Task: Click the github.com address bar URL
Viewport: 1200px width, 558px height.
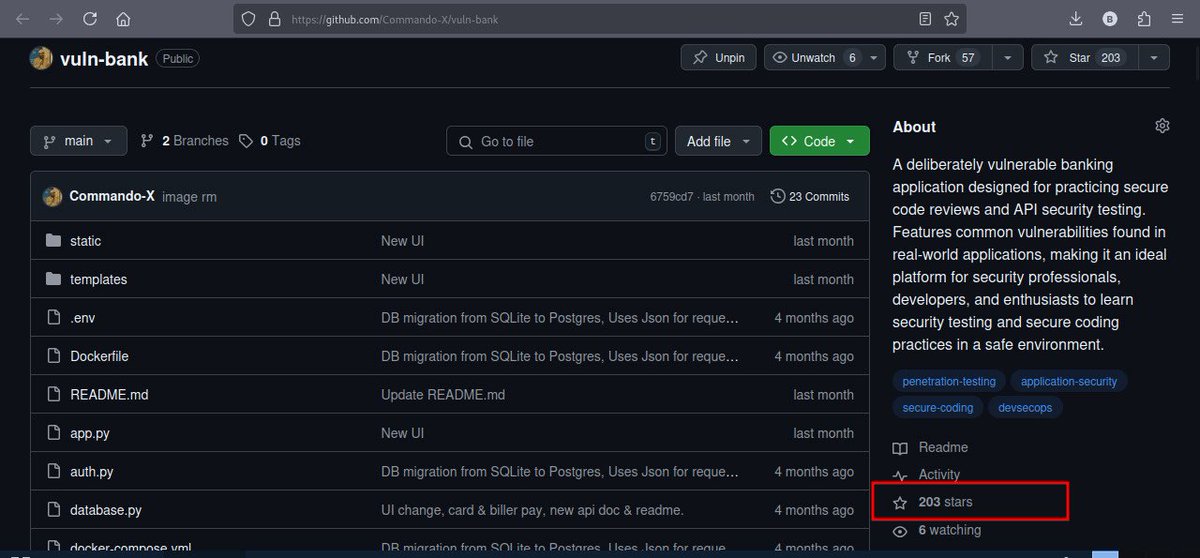Action: pos(395,19)
